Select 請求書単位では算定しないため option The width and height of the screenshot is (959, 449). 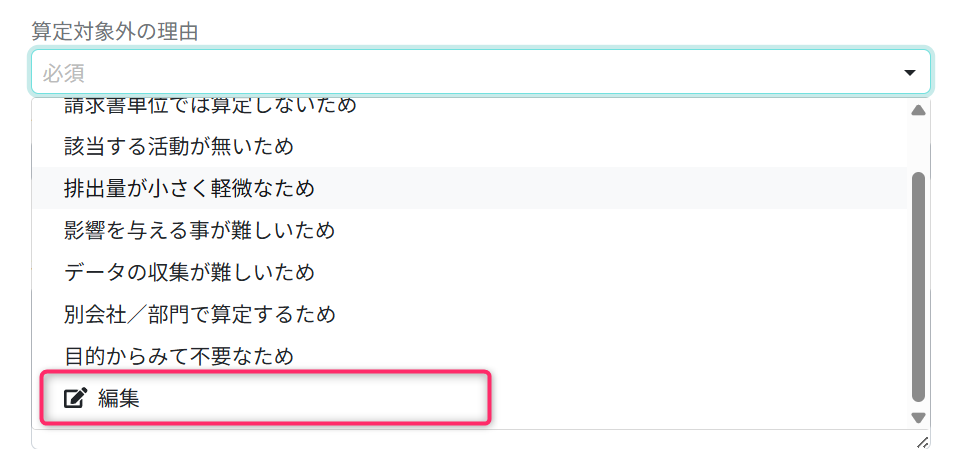click(x=209, y=105)
